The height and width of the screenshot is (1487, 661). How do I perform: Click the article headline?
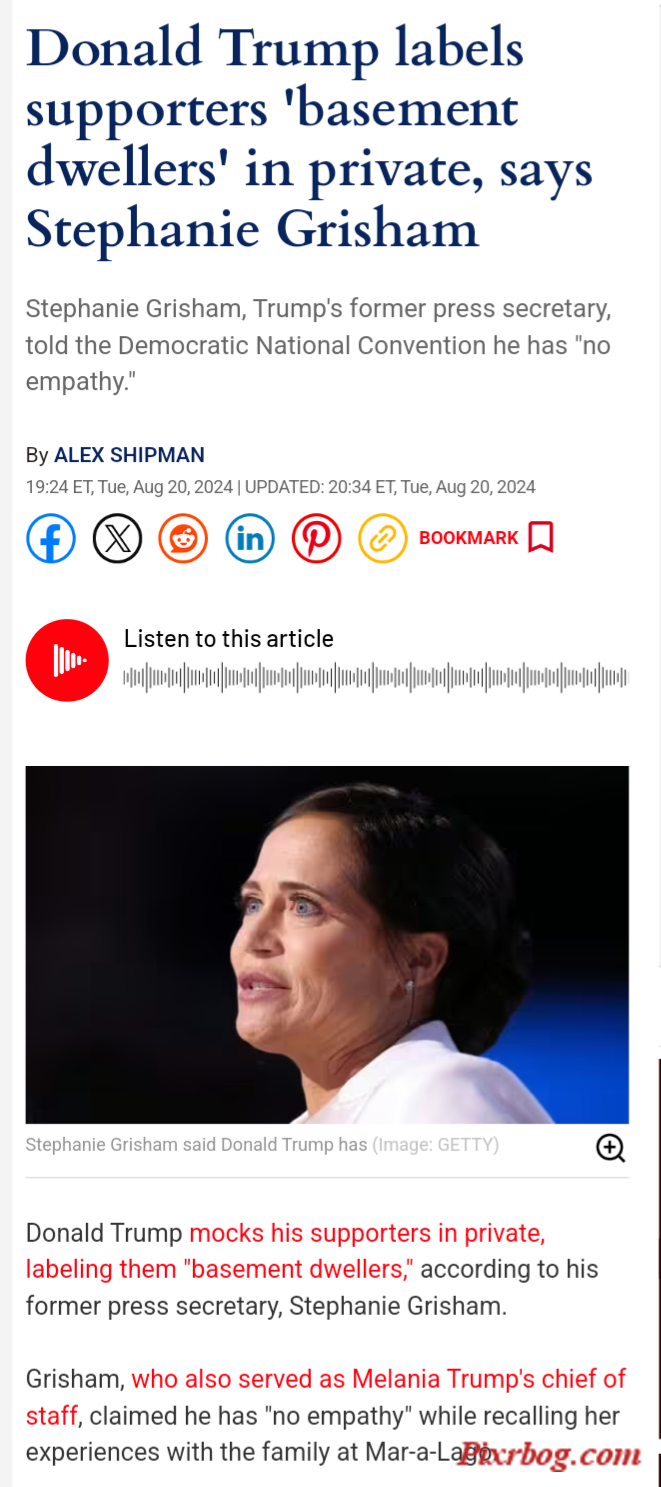(309, 139)
